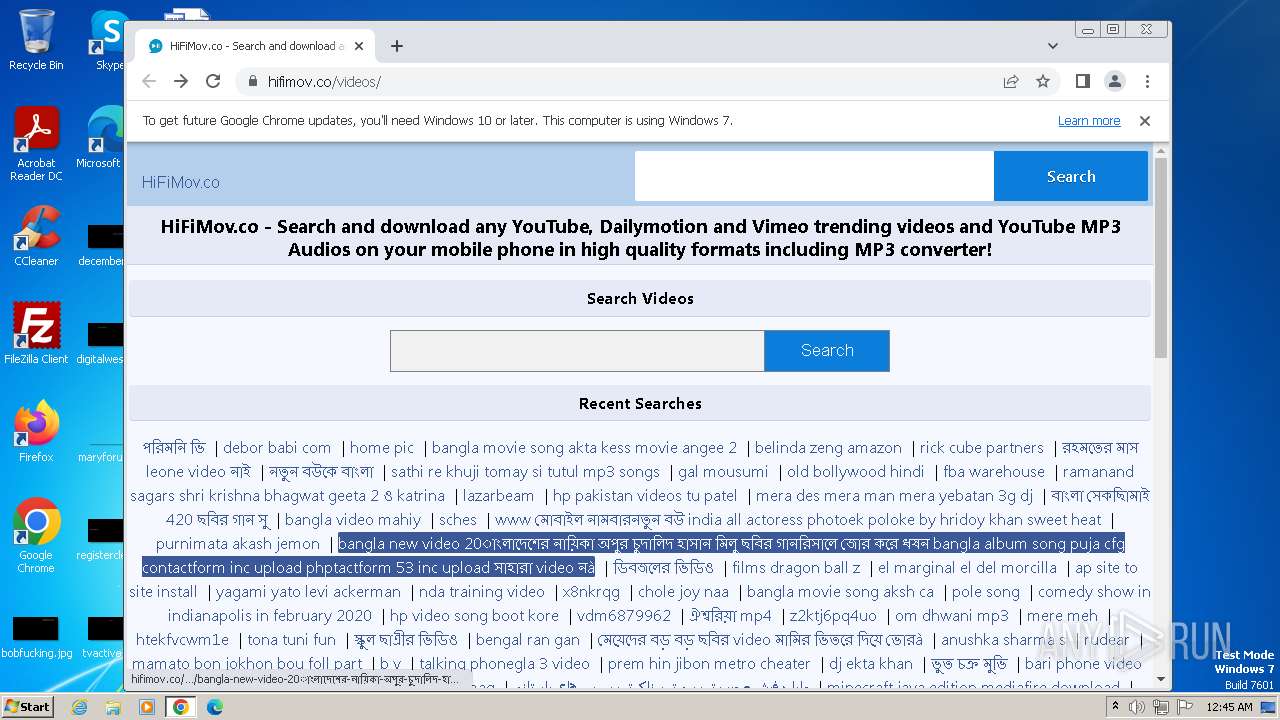View site information padlock icon
The width and height of the screenshot is (1280, 720).
tap(252, 82)
